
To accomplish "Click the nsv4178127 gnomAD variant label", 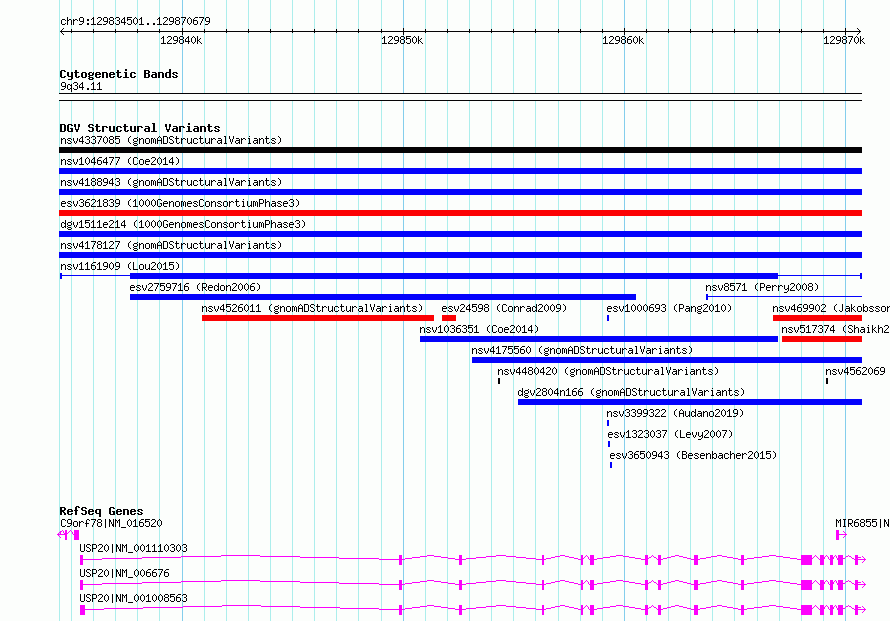I will 171,245.
